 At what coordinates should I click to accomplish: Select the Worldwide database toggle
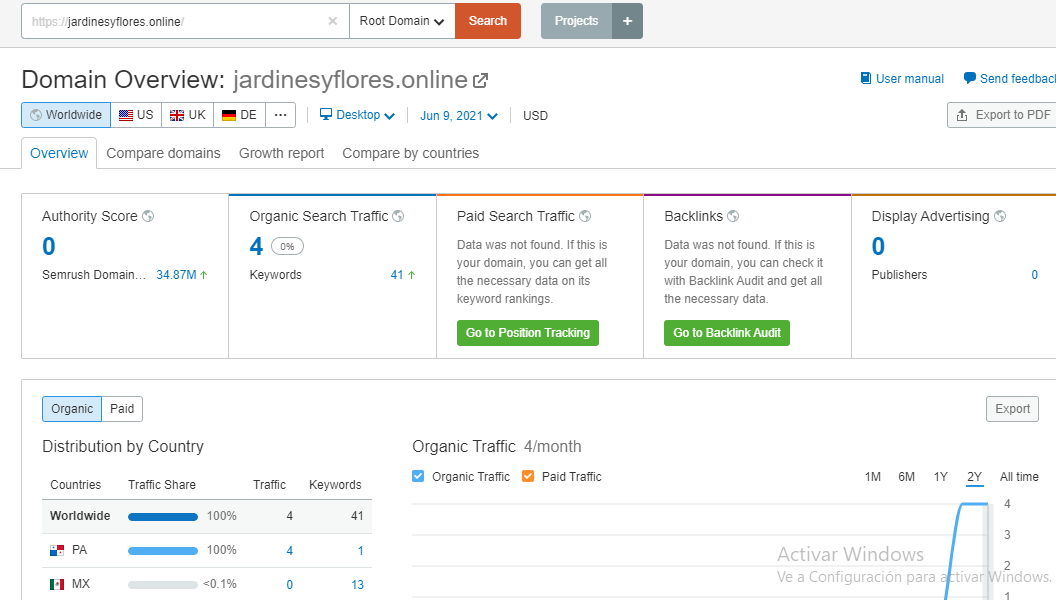[66, 115]
